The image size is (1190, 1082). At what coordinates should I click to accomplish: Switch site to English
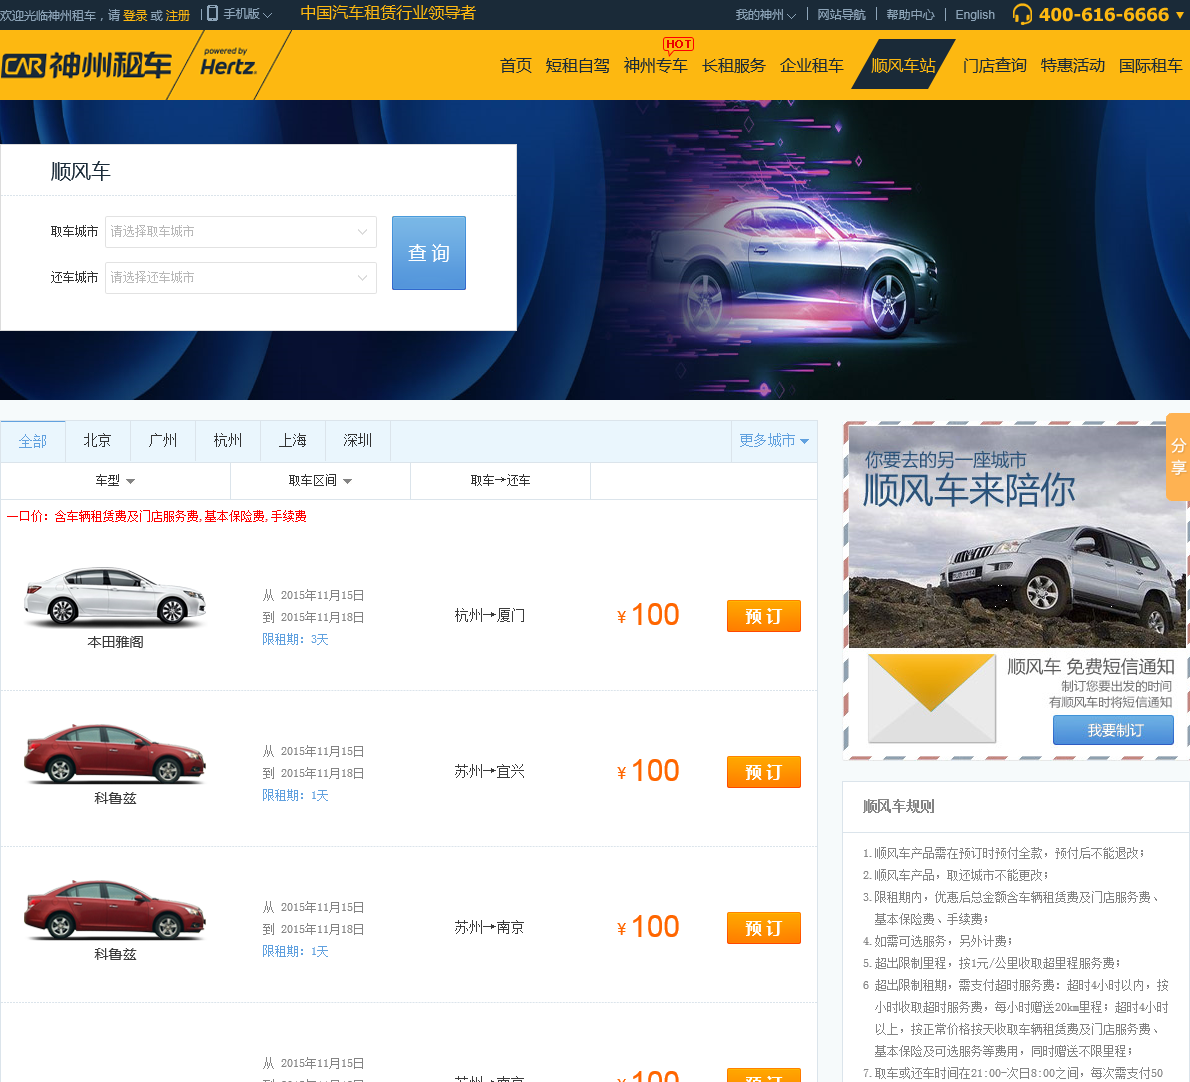974,14
